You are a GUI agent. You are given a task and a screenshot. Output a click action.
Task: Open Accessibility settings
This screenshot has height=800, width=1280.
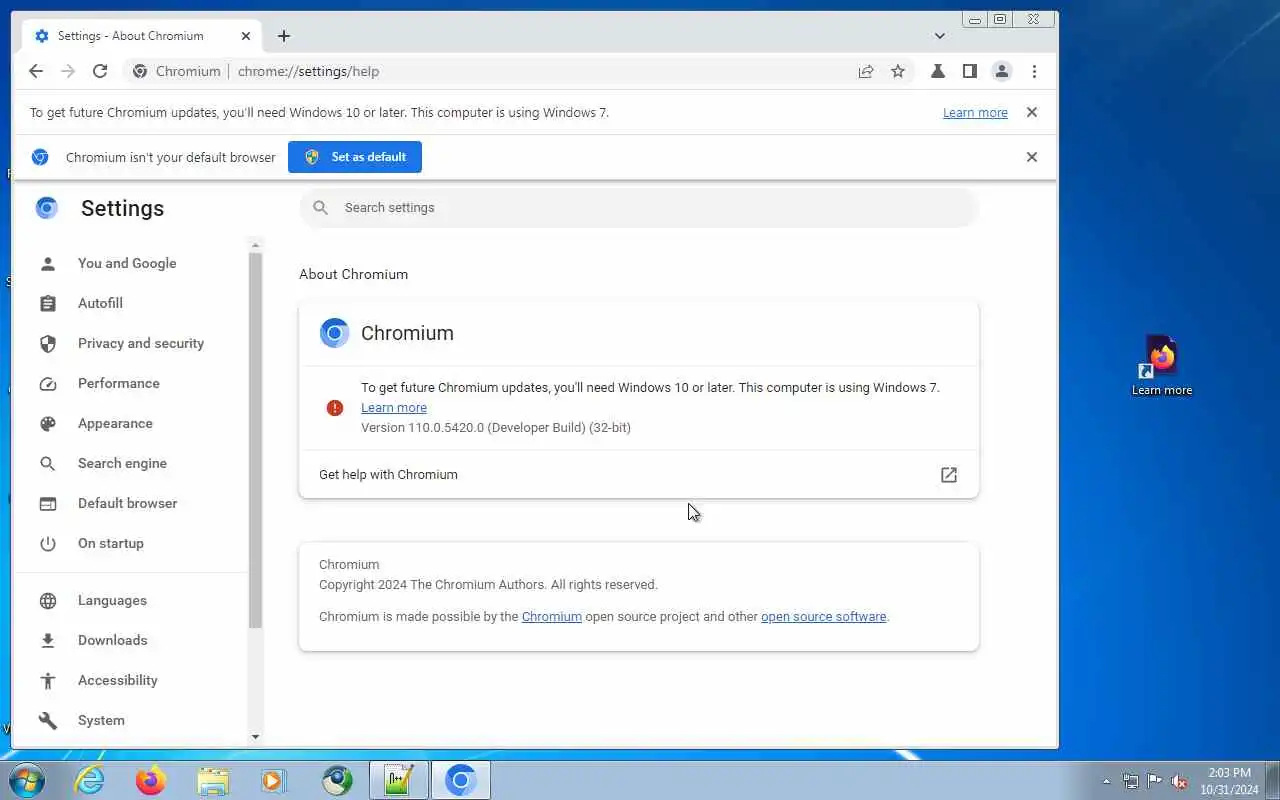coord(117,680)
